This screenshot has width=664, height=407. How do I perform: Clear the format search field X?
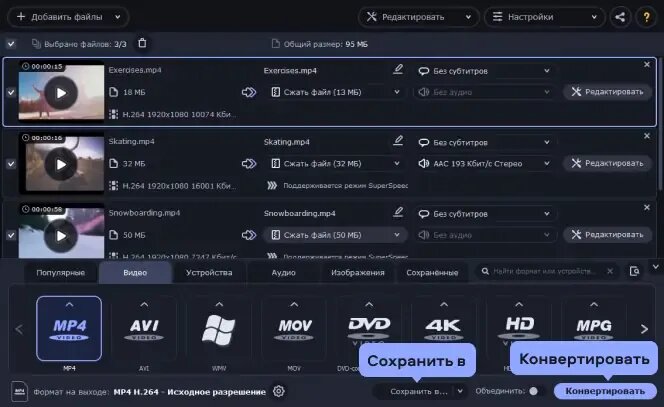[x=610, y=271]
